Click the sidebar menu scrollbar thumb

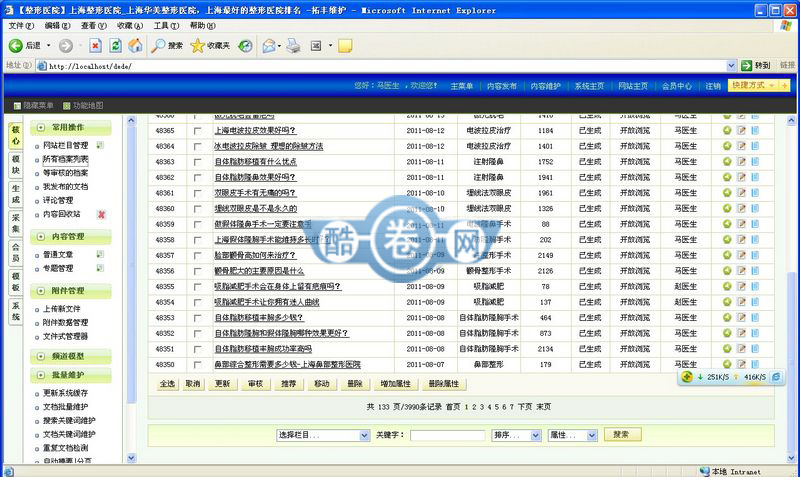point(131,265)
